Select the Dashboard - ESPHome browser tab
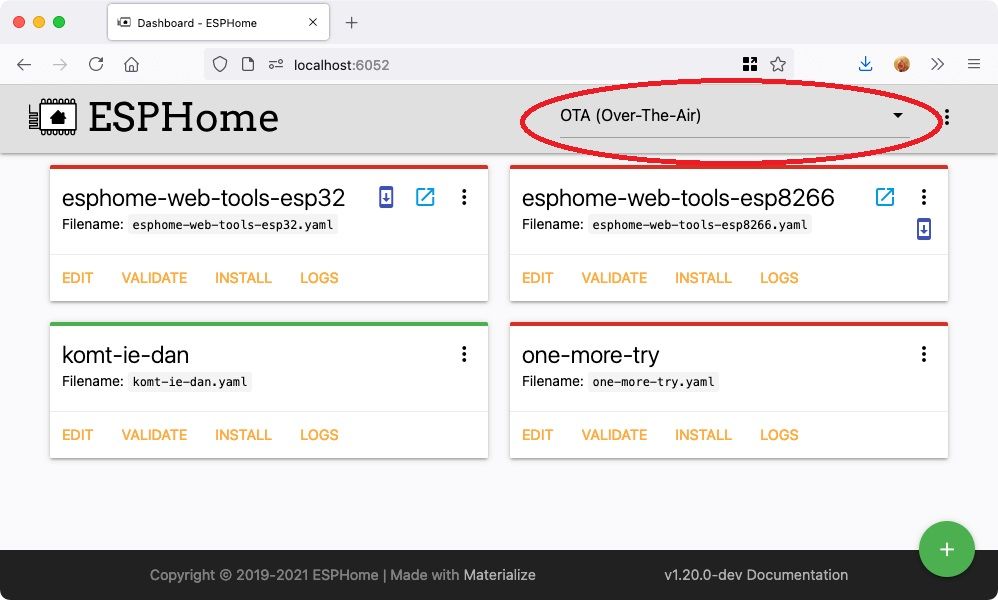 pos(218,22)
